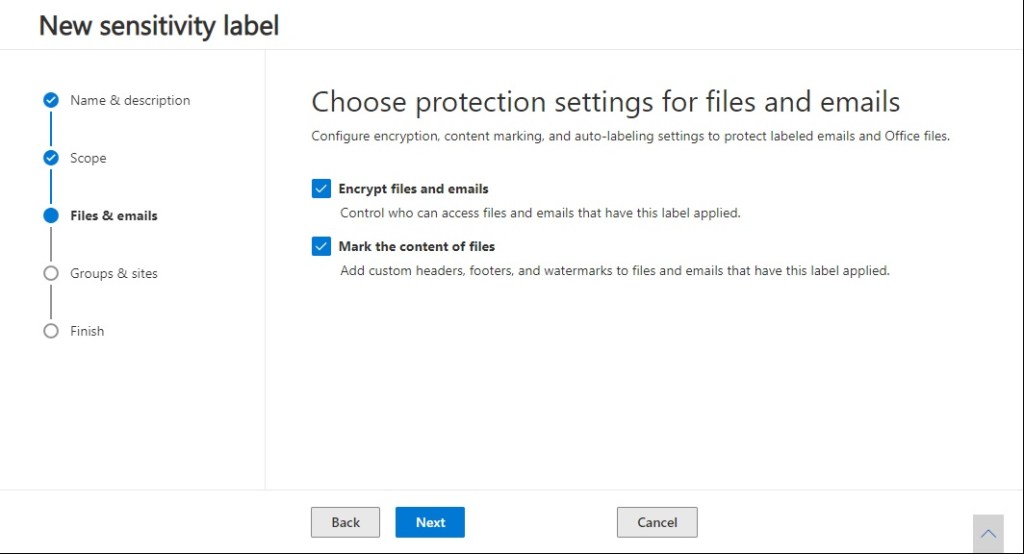Disable the Mark the content of files checkbox
The width and height of the screenshot is (1024, 554).
click(321, 246)
